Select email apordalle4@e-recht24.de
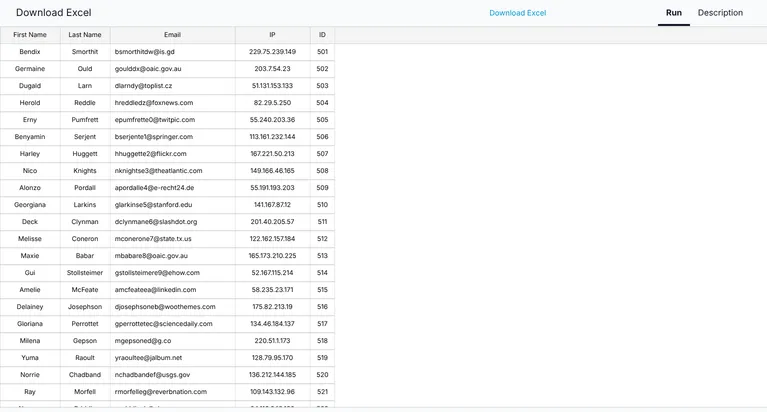Screen dimensions: 767x412 [x=173, y=188]
